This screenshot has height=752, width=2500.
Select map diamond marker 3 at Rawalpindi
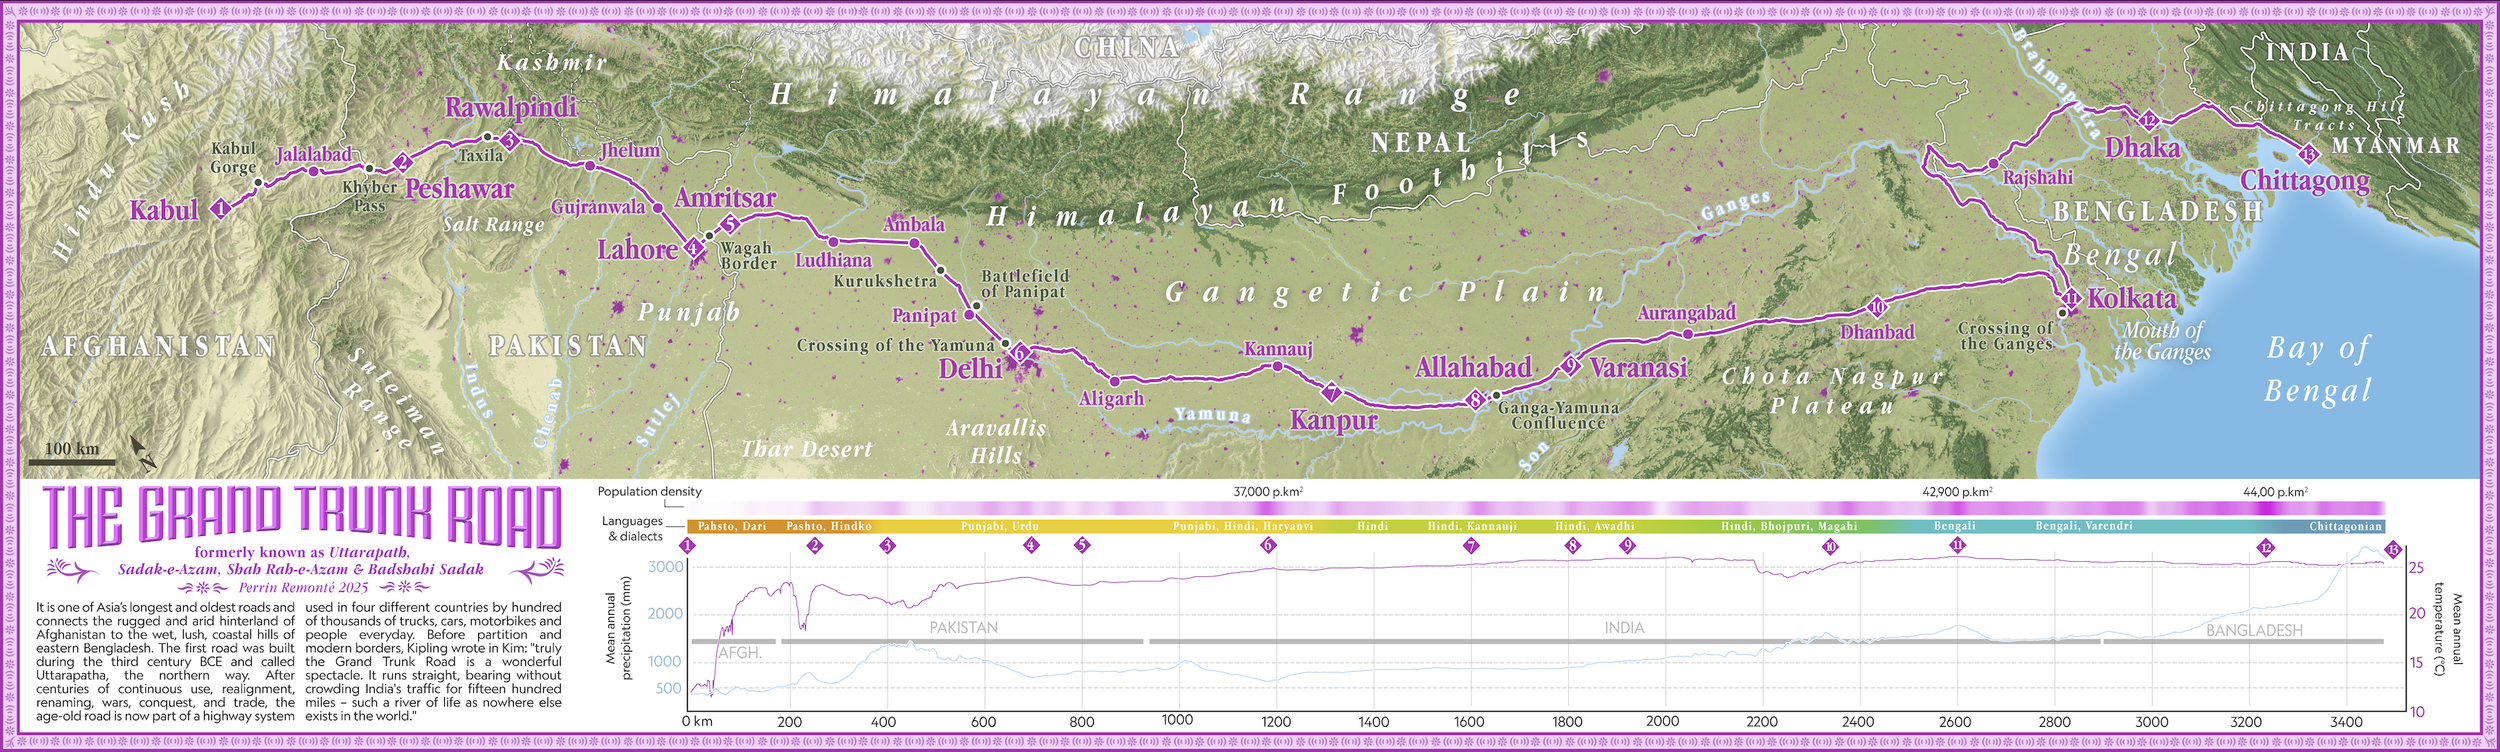[x=510, y=141]
